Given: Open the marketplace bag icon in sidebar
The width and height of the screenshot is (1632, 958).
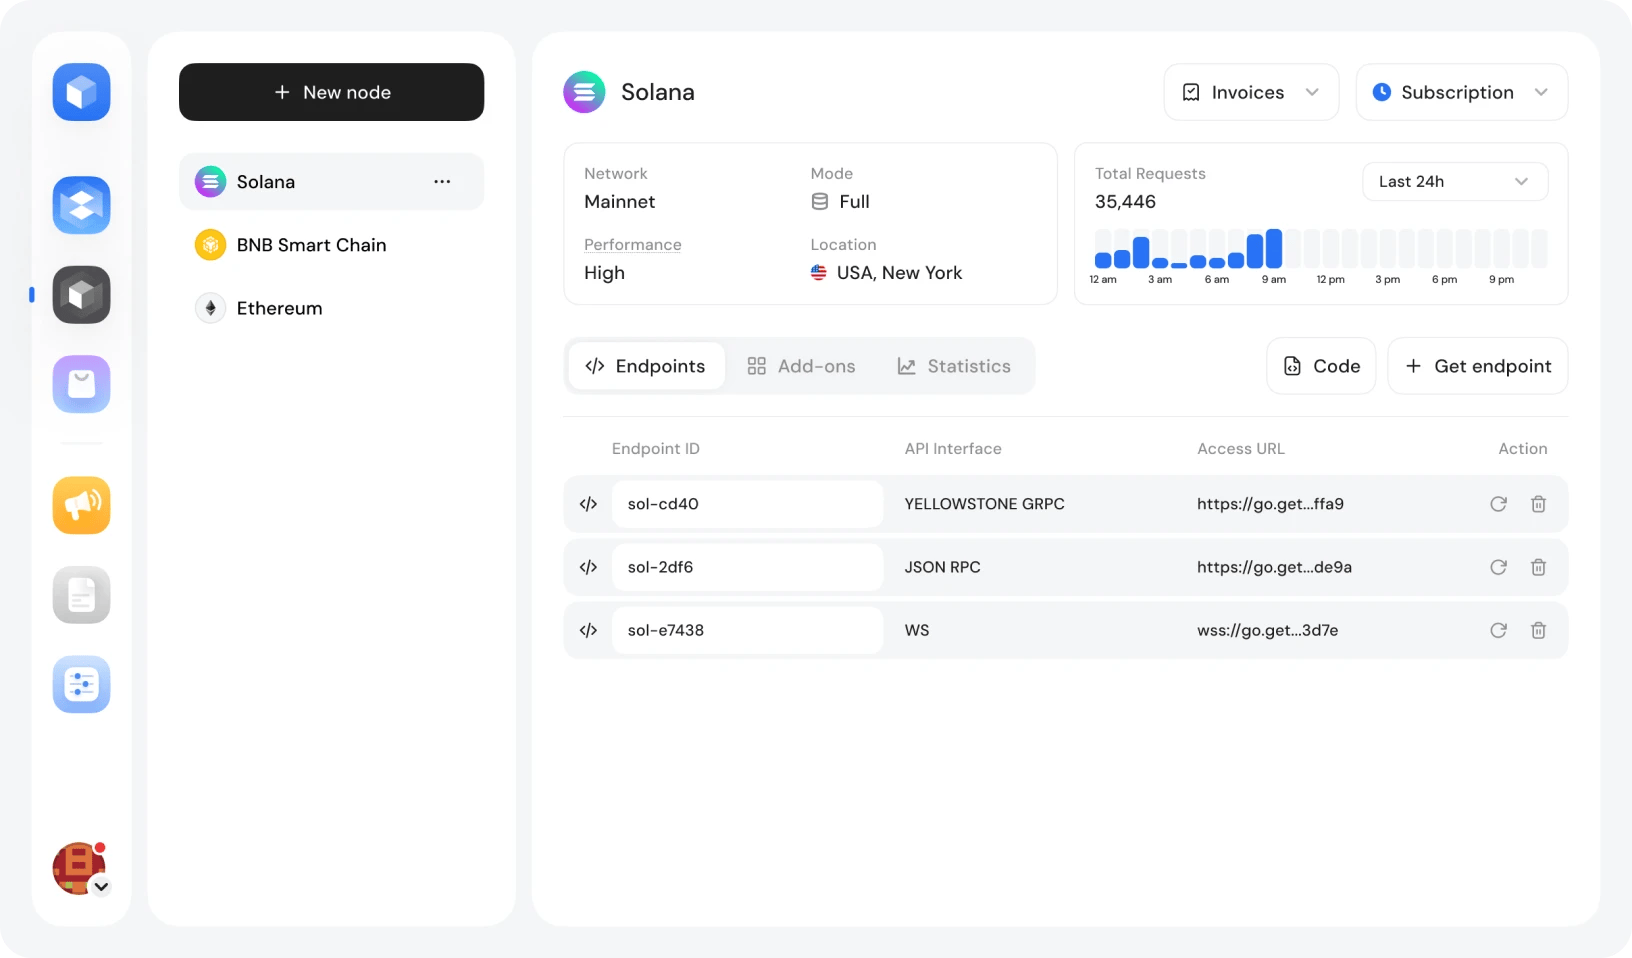Looking at the screenshot, I should click(x=80, y=383).
